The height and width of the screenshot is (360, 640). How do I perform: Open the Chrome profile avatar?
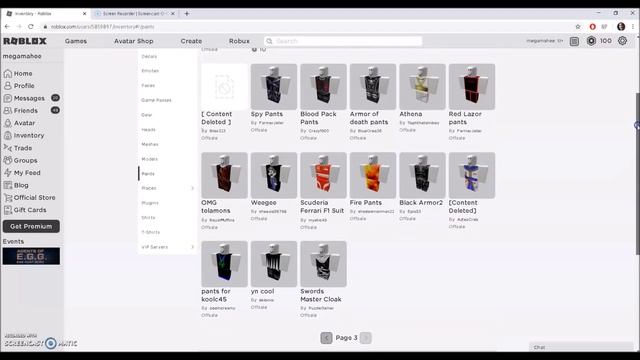[x=621, y=27]
